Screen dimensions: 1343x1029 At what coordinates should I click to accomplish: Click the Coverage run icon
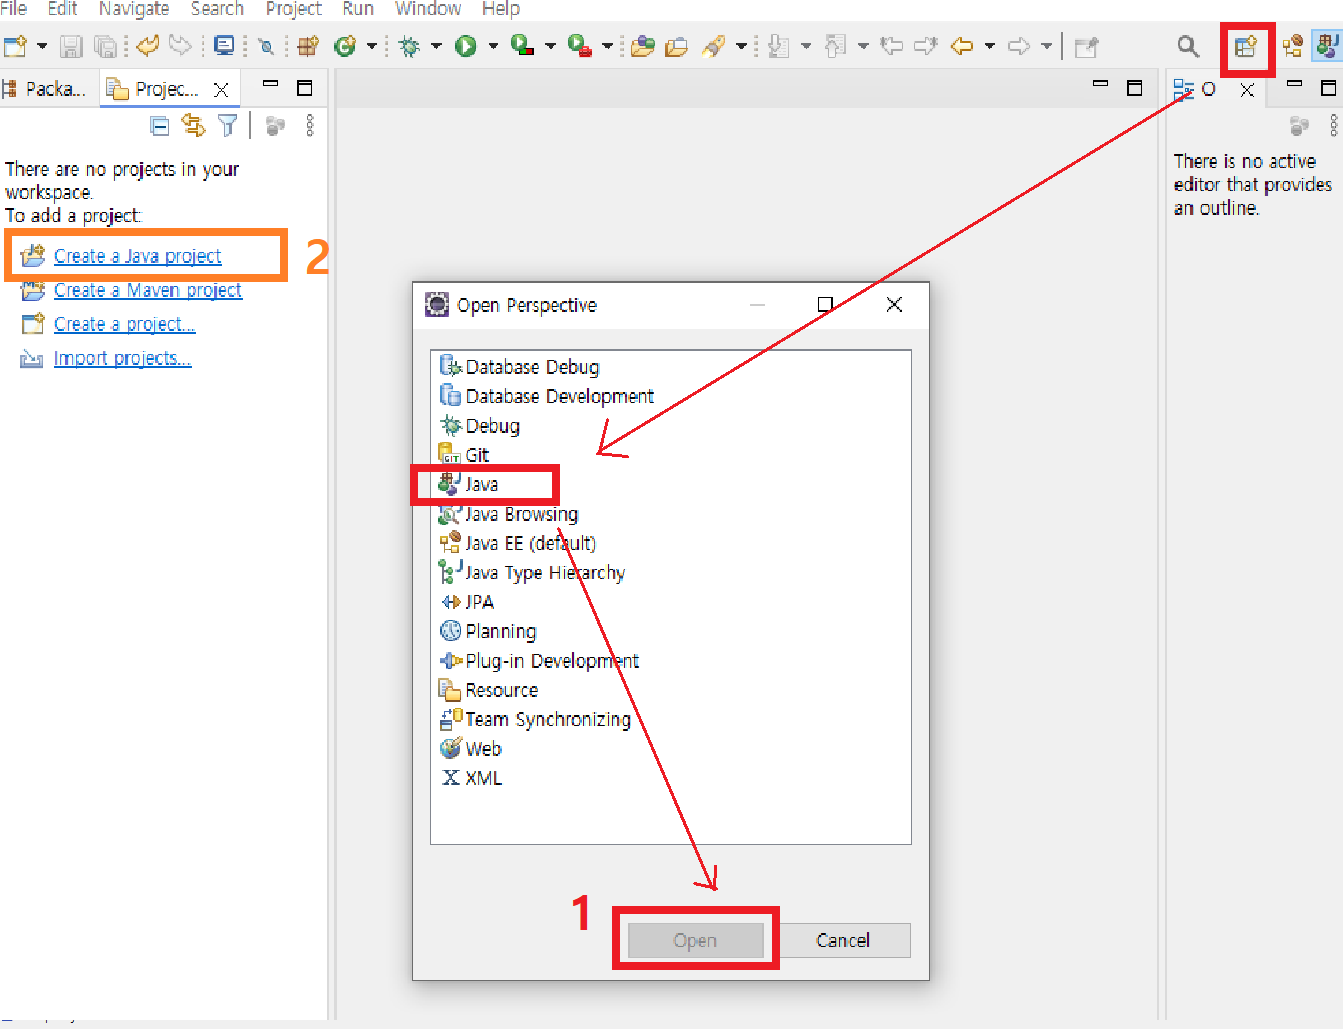[522, 46]
